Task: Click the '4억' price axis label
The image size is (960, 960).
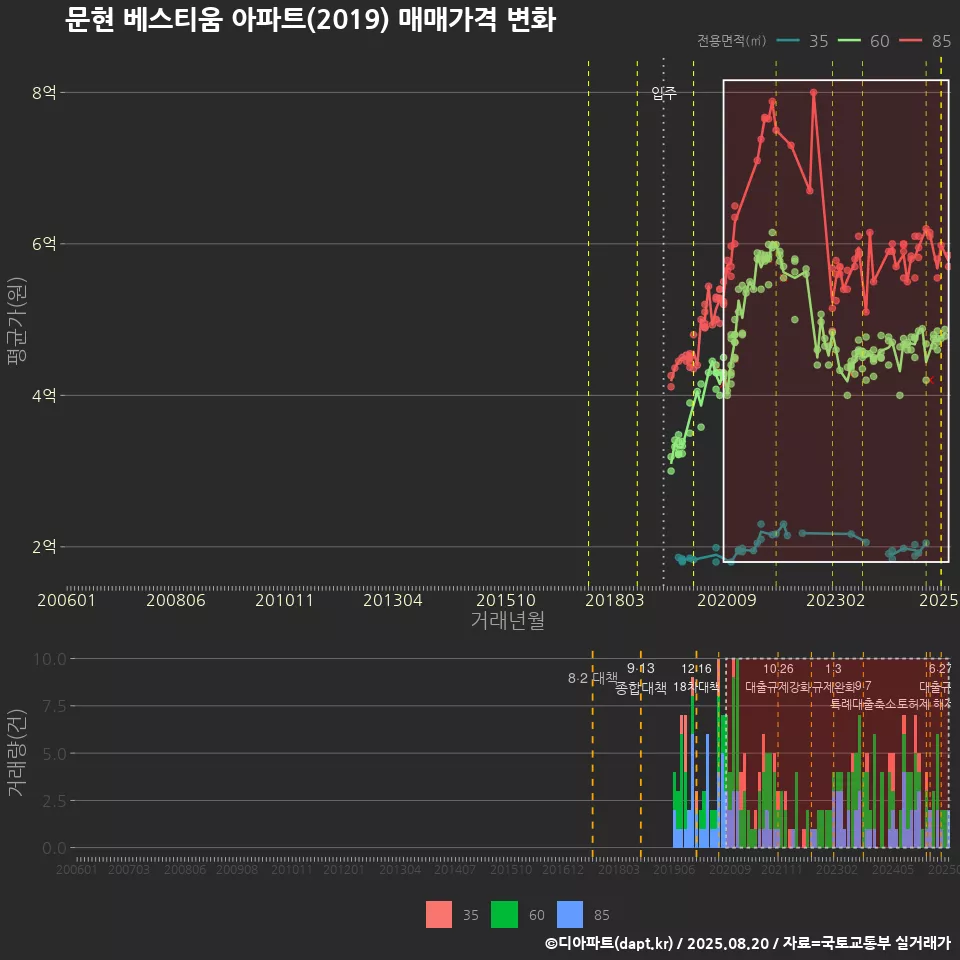Action: [x=44, y=396]
